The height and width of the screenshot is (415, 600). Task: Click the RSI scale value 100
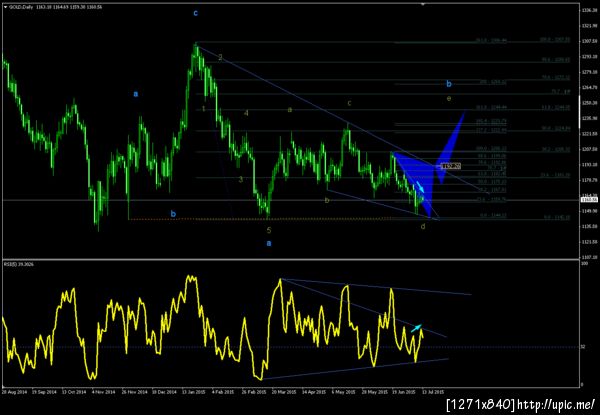click(x=584, y=264)
